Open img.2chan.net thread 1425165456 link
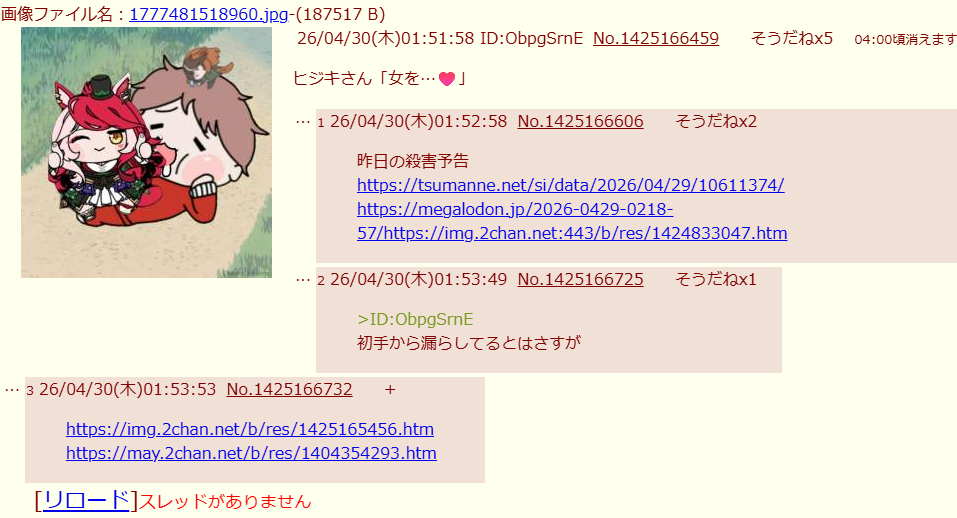 [x=250, y=429]
